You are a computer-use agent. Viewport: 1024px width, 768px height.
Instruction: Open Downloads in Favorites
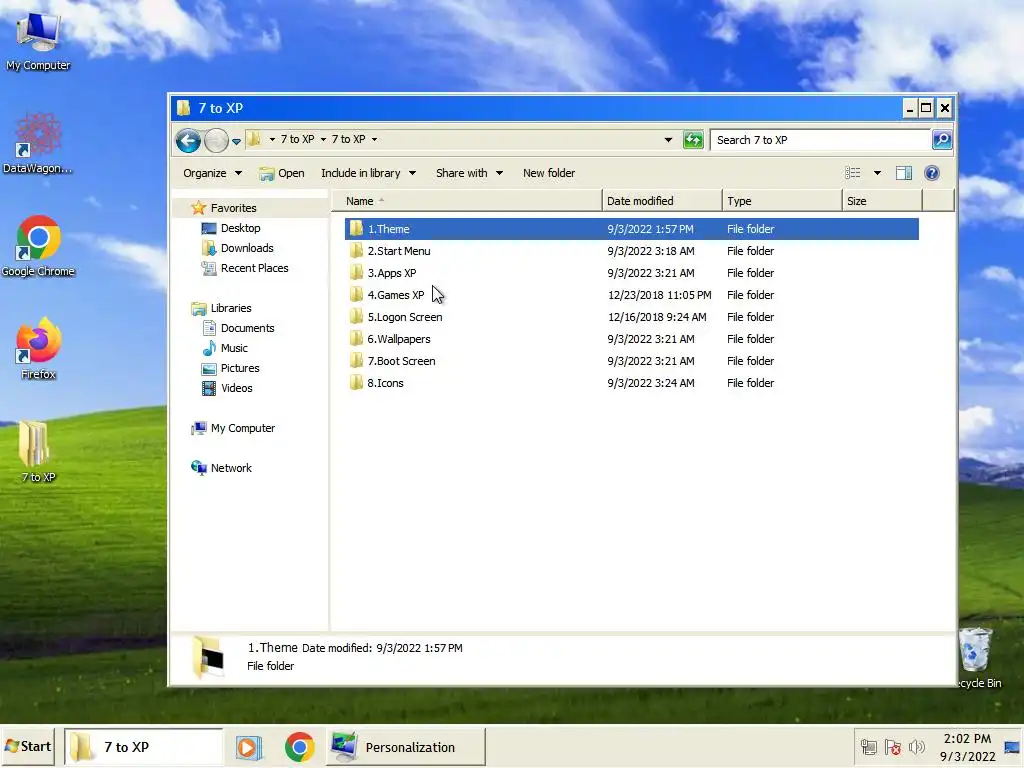point(247,248)
